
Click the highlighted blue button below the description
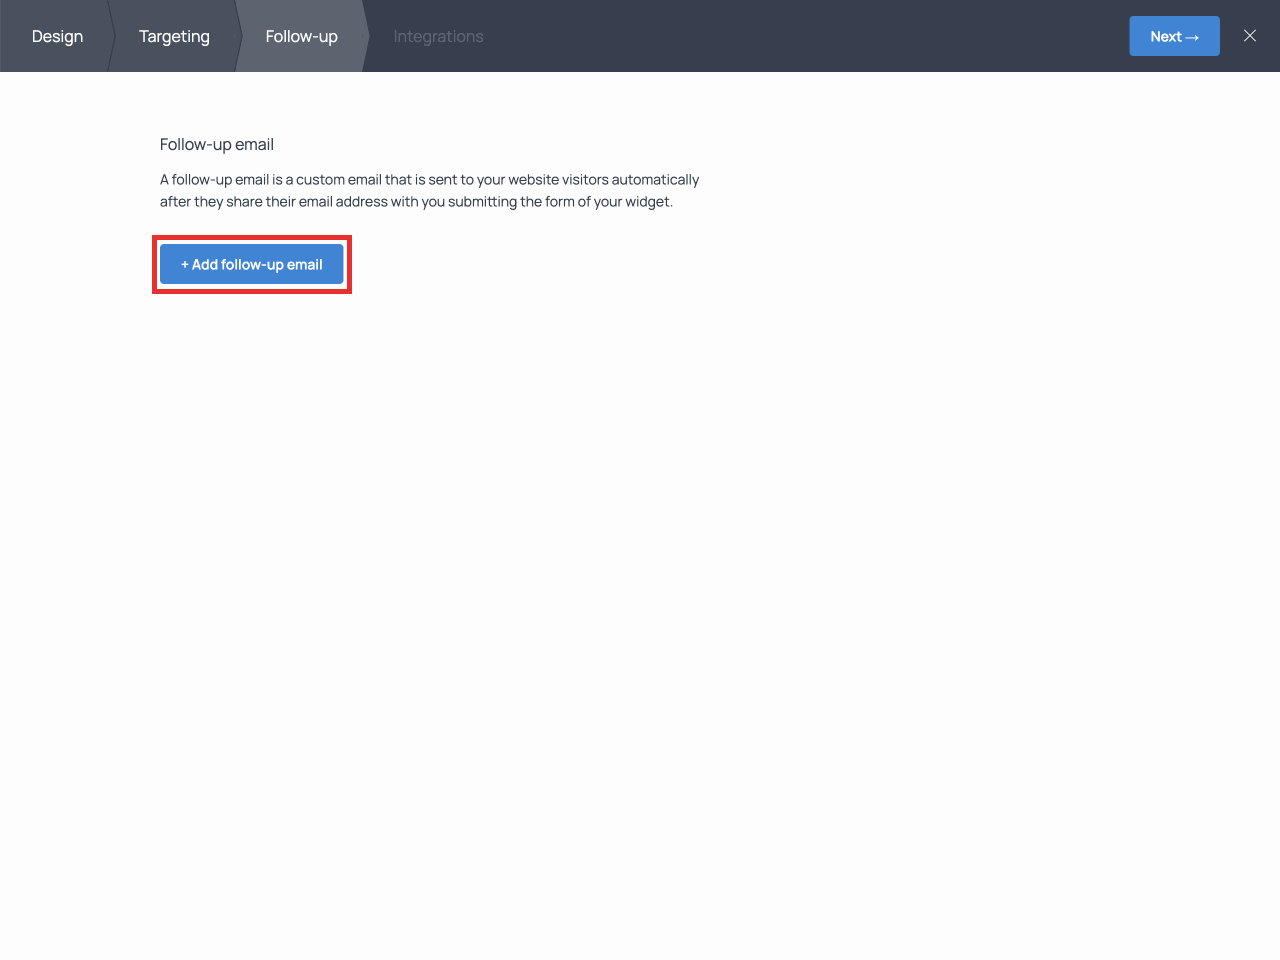[x=251, y=263]
